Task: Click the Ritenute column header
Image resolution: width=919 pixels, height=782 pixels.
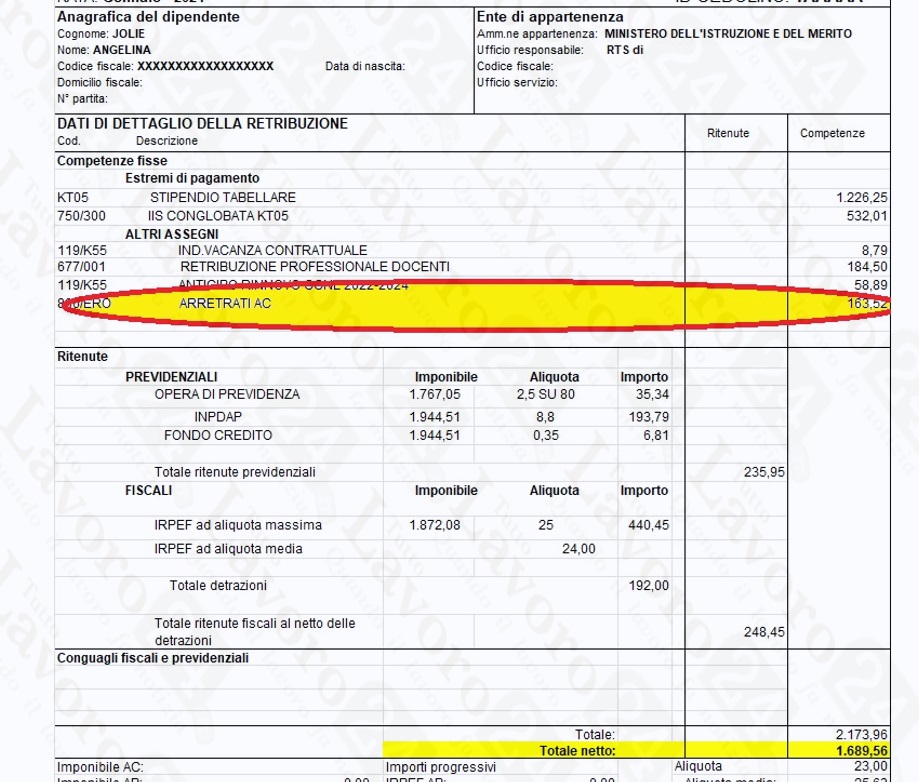Action: pyautogui.click(x=728, y=133)
